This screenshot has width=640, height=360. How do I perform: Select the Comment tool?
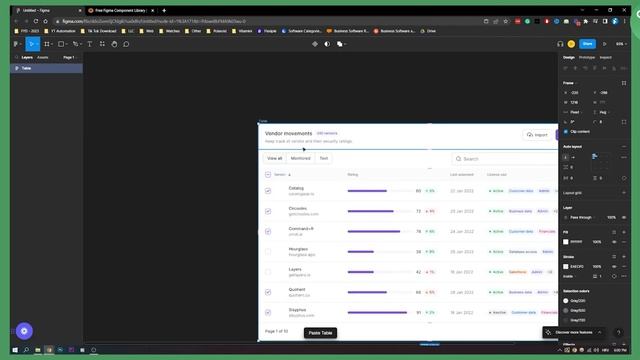126,44
